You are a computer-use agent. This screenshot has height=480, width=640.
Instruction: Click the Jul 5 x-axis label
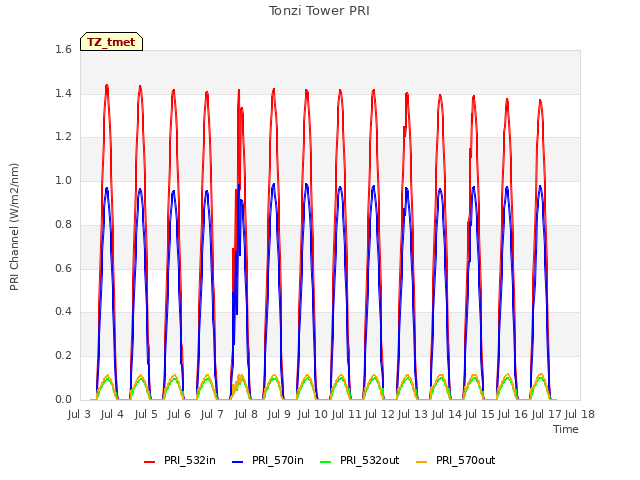click(x=146, y=414)
